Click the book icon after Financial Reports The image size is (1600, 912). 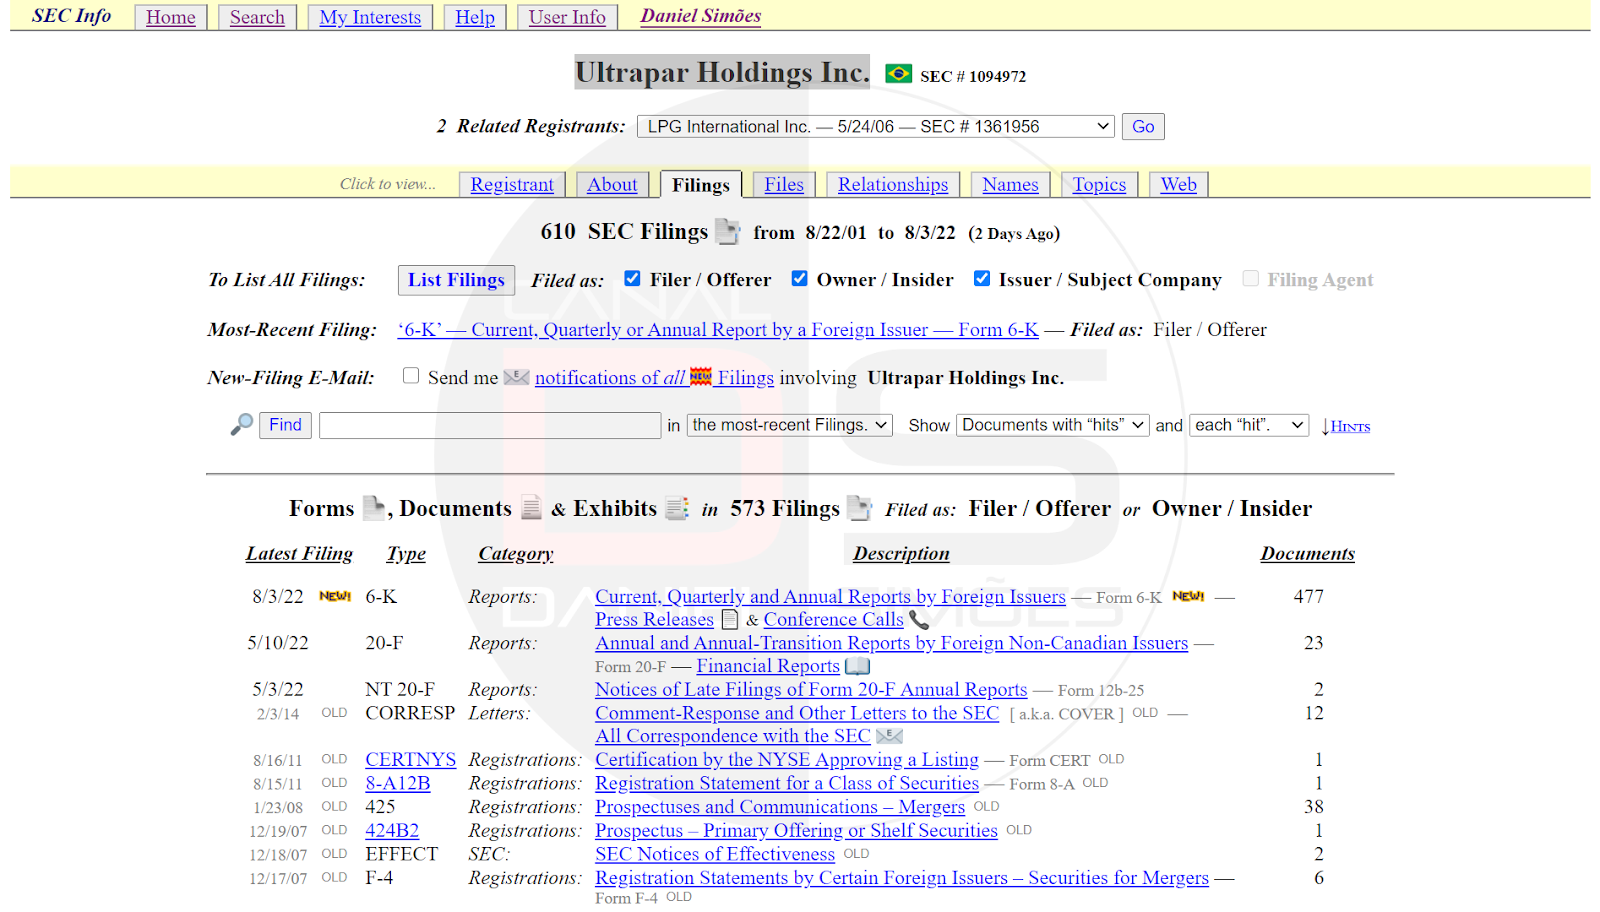click(857, 666)
